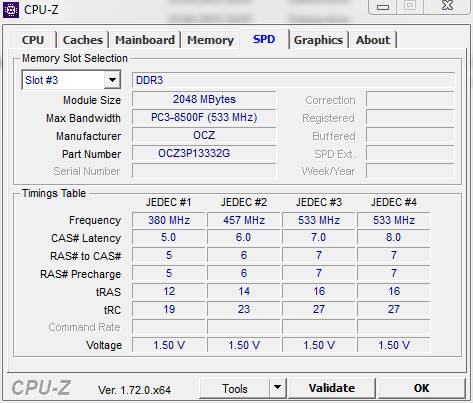
Task: Click the tRC value 19 cell
Action: point(169,309)
